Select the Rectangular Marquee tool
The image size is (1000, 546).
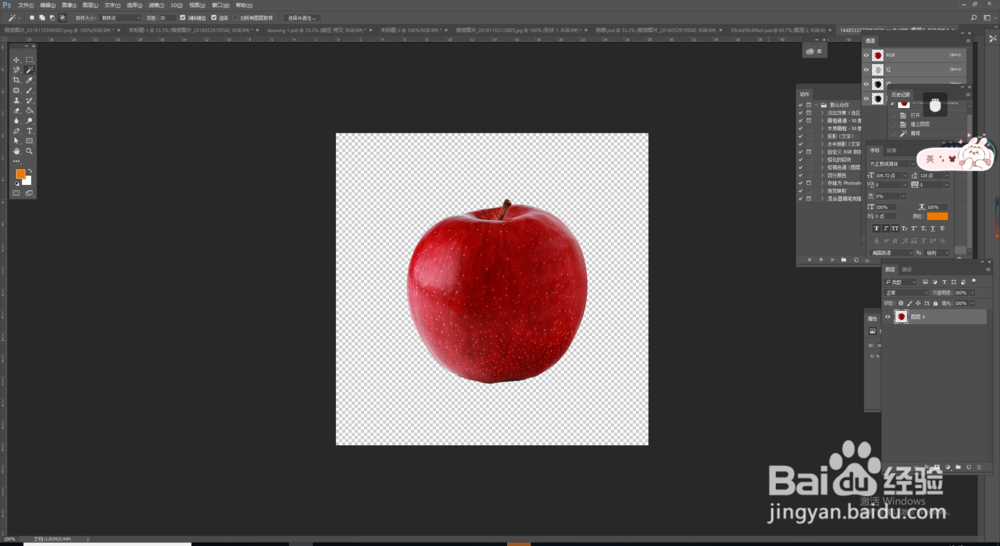click(29, 60)
